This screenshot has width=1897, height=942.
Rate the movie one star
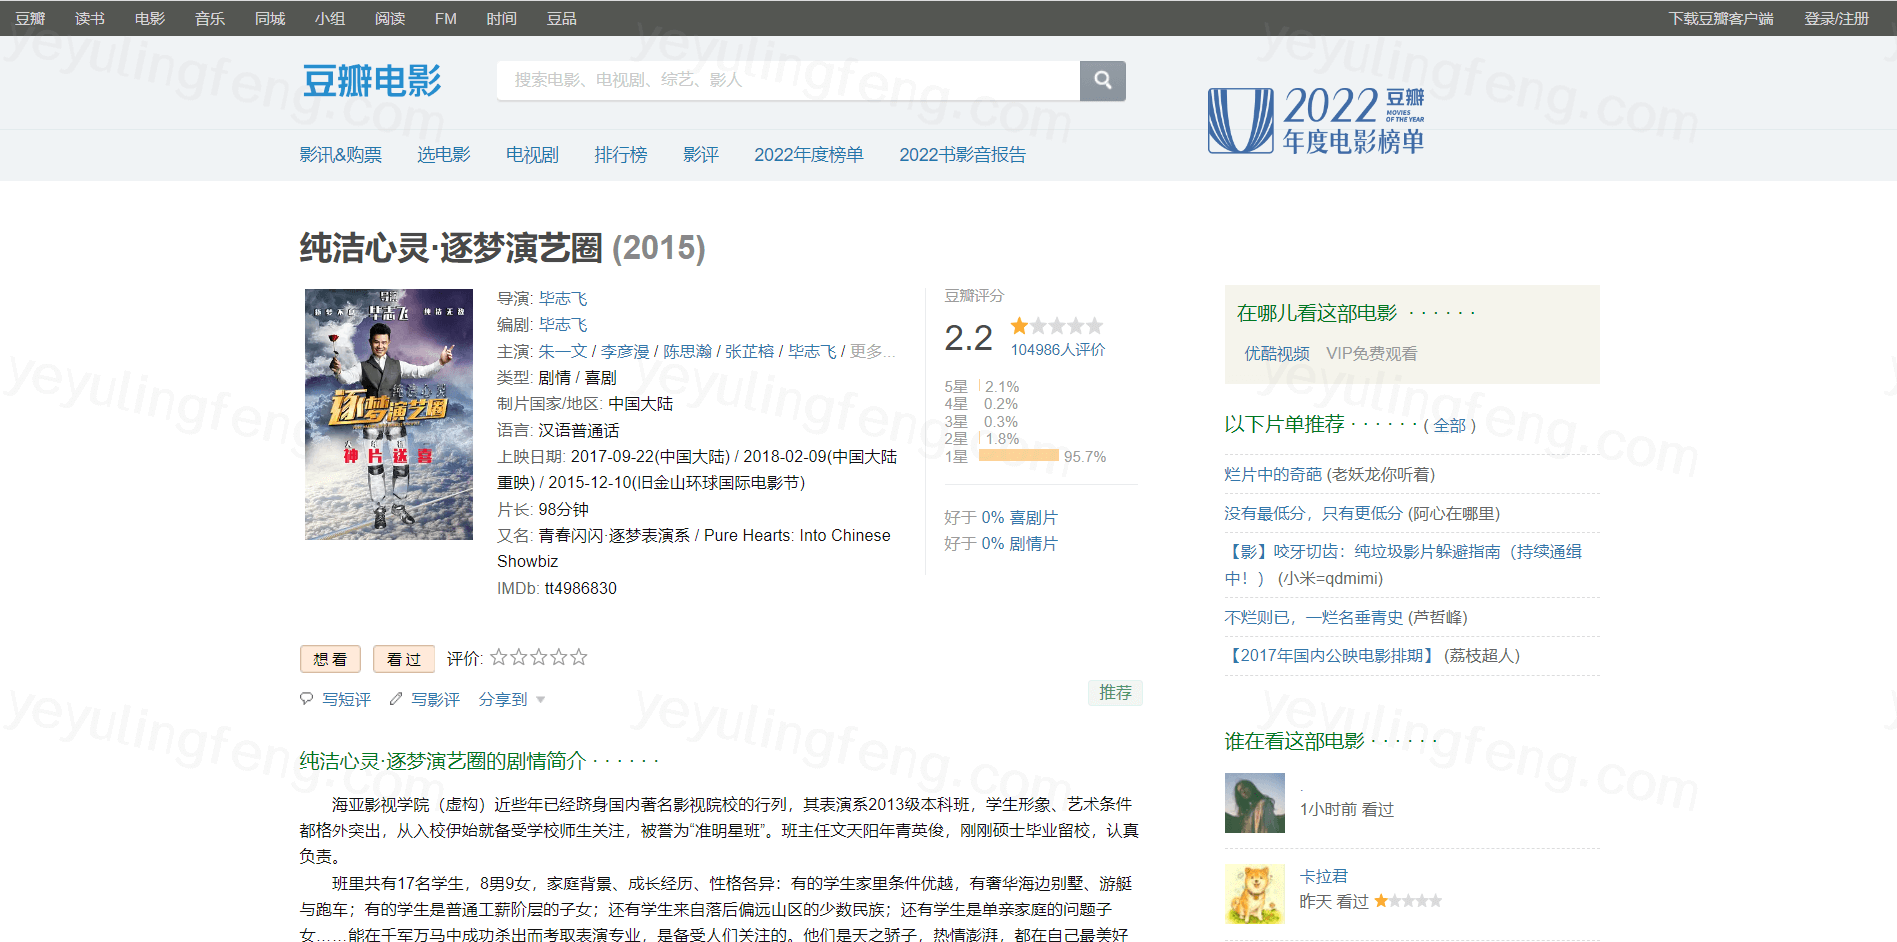point(498,657)
